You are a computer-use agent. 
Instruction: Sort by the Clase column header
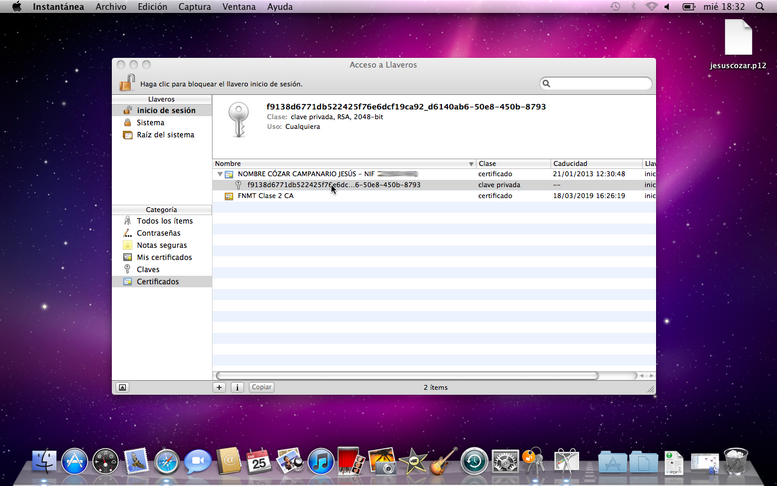coord(513,163)
